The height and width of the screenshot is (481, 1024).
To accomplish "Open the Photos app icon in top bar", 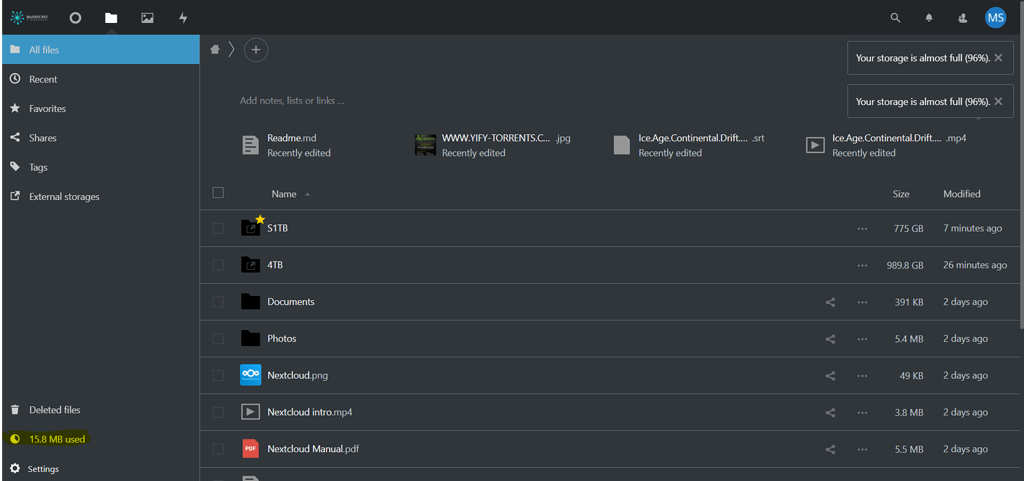I will (x=148, y=18).
